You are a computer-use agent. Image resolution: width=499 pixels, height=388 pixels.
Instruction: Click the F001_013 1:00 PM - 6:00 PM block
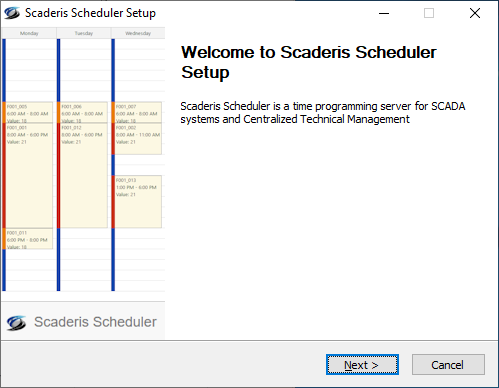pos(138,202)
